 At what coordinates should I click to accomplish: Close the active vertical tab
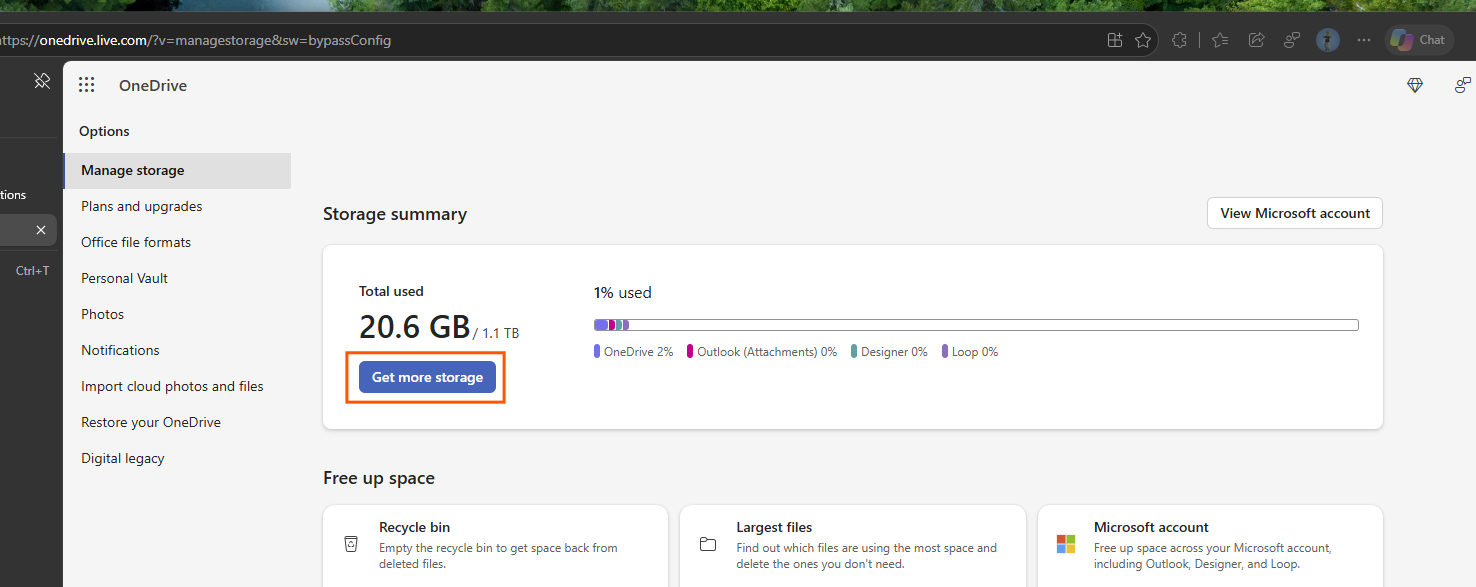(x=41, y=230)
